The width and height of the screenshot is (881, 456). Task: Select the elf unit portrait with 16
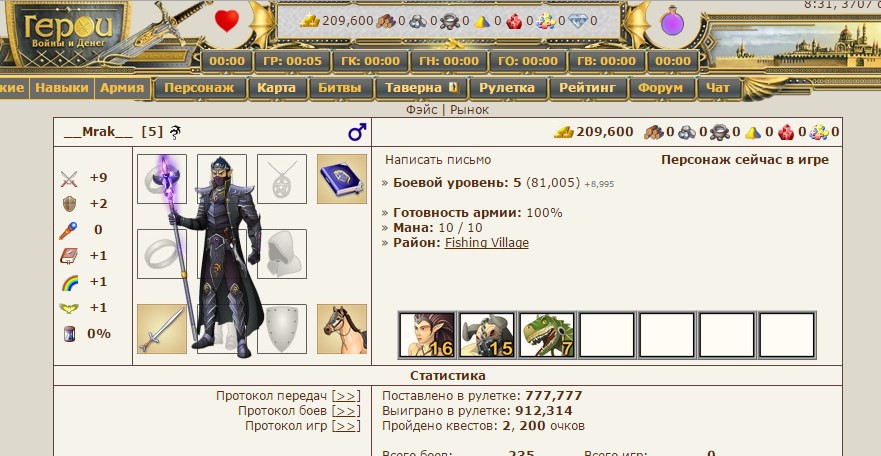[x=426, y=335]
